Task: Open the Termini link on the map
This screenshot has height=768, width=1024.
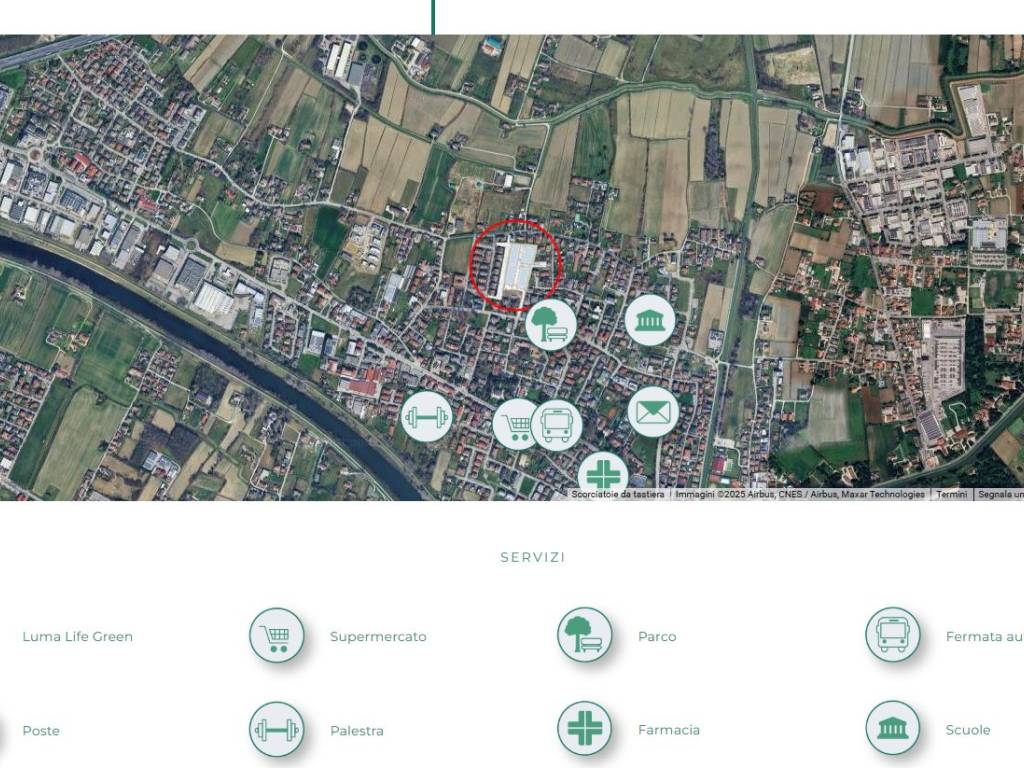Action: click(x=951, y=494)
